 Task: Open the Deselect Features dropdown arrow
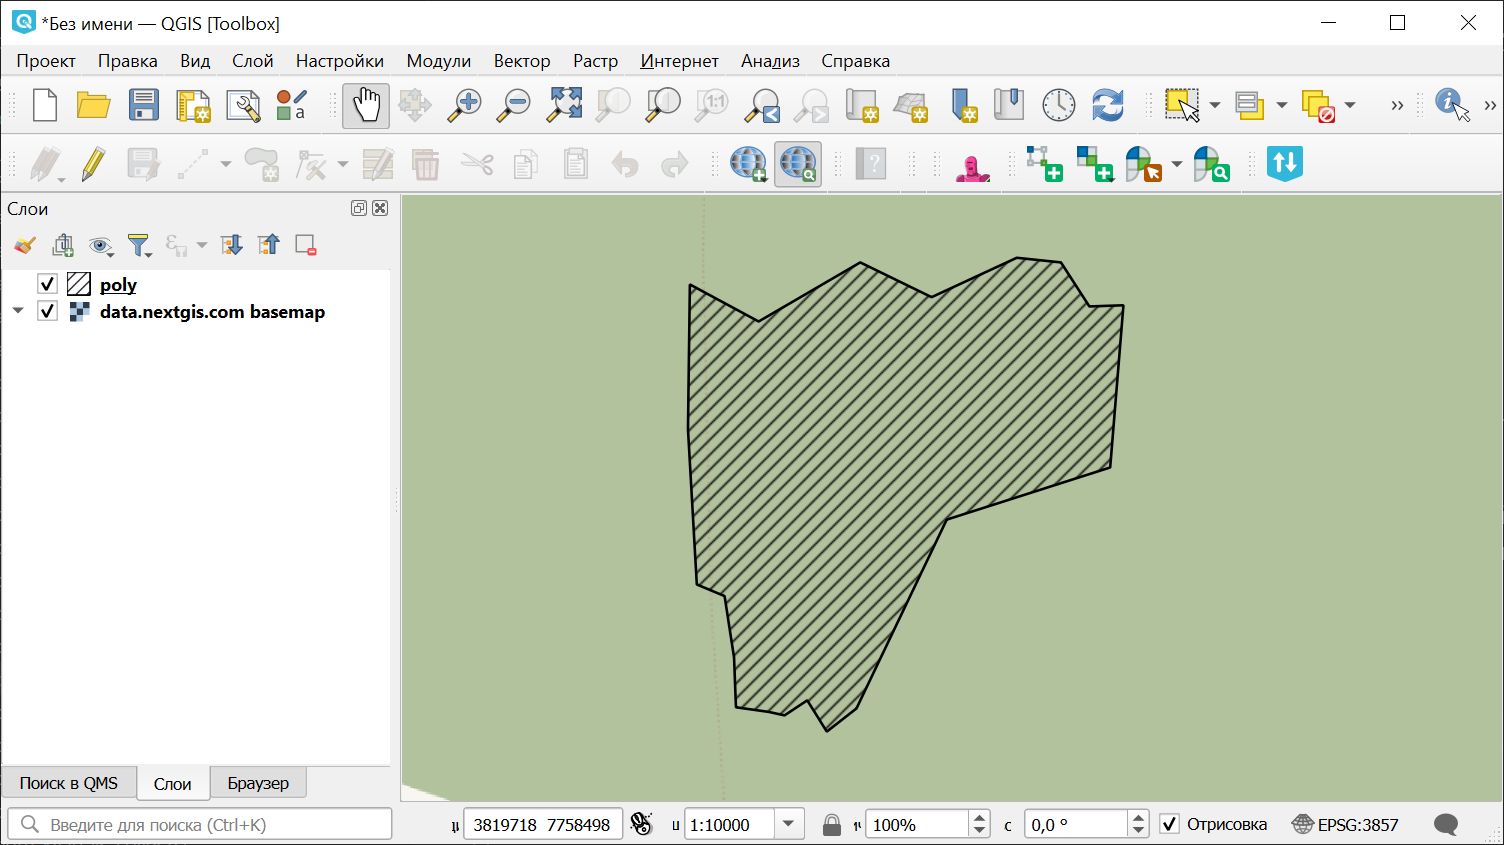click(1350, 105)
